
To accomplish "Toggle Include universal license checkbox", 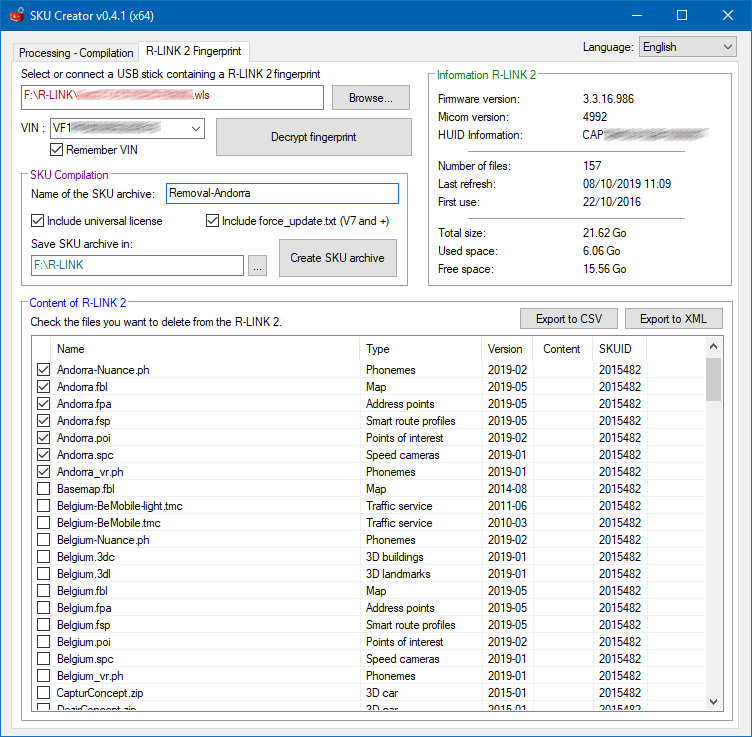I will 37,221.
